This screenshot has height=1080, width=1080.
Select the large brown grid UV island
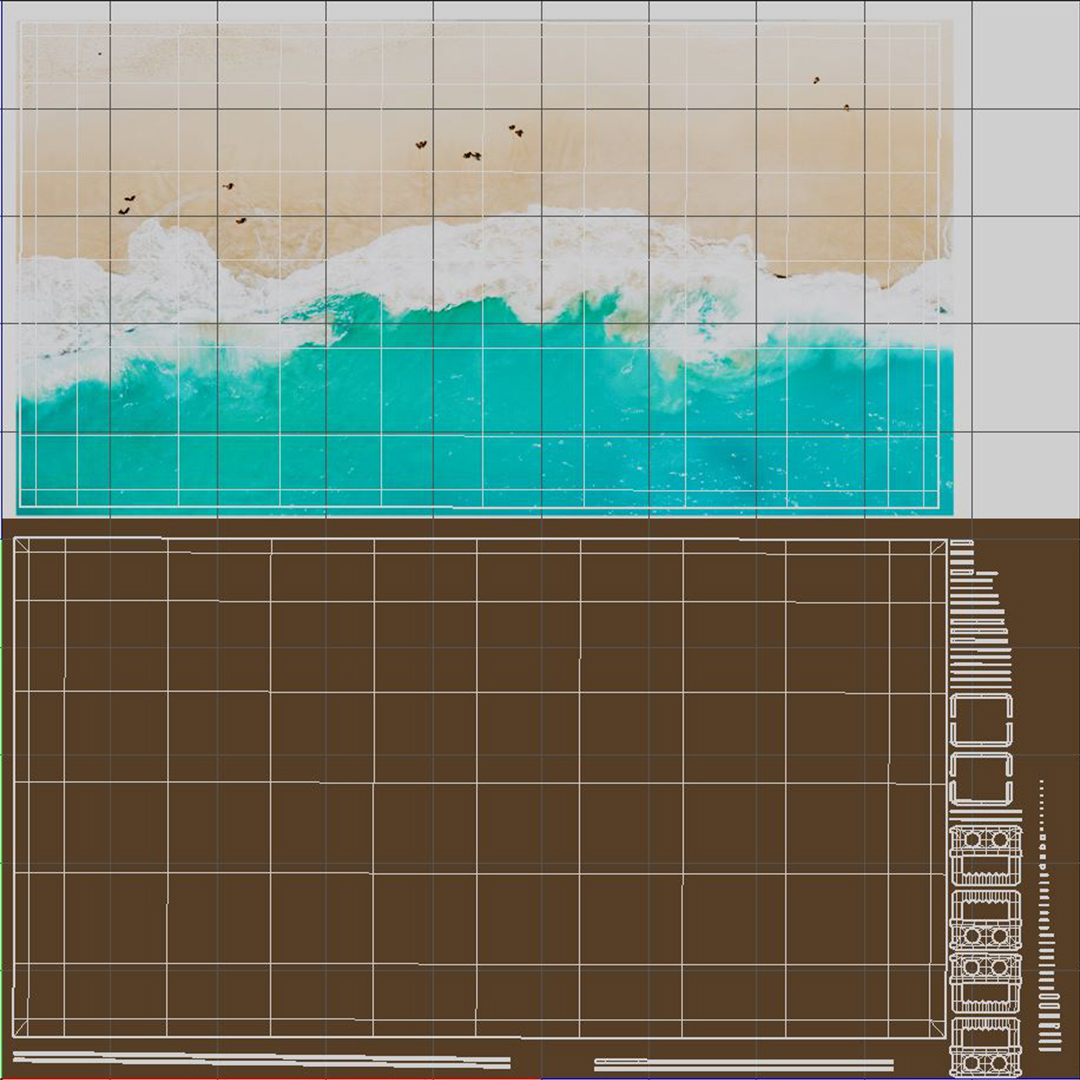tap(479, 787)
